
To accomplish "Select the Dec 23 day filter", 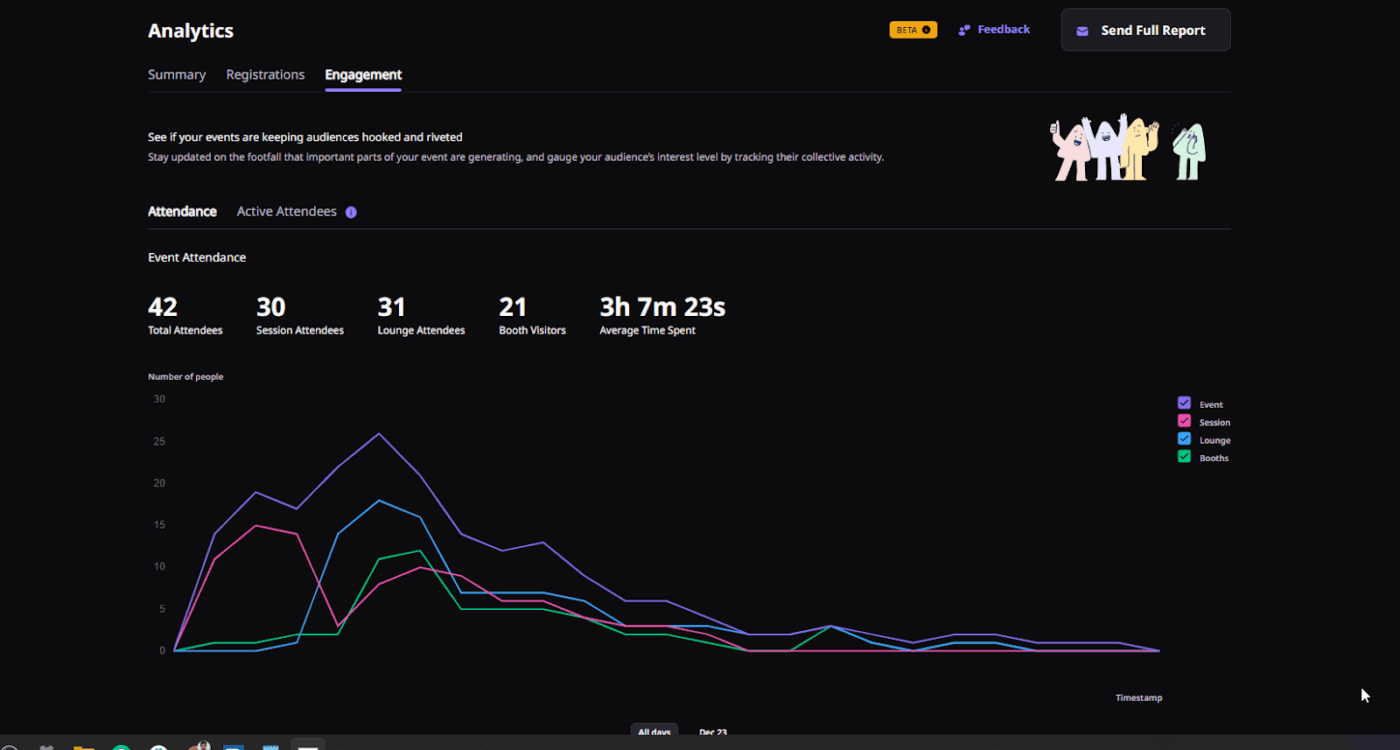I will tap(713, 732).
